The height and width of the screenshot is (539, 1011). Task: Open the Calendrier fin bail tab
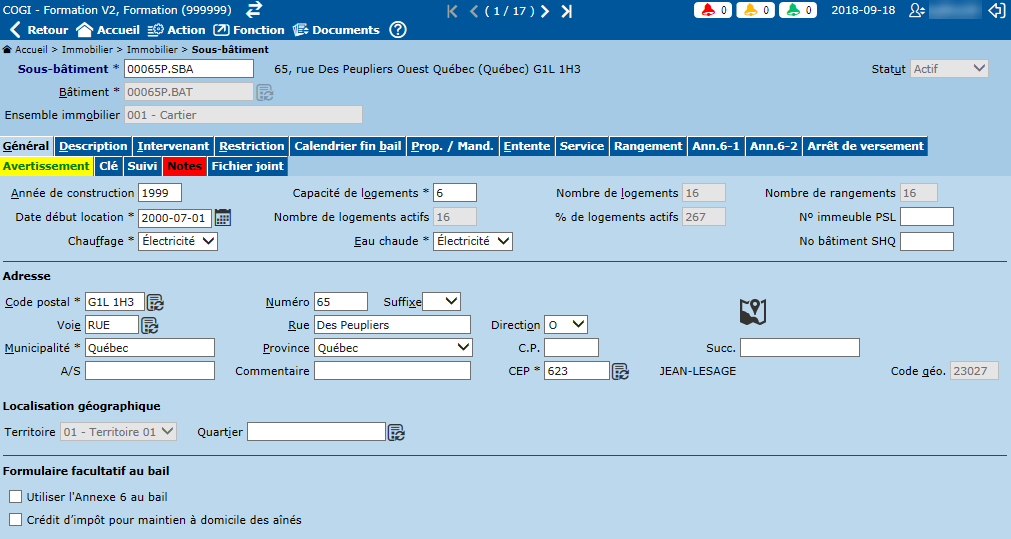(348, 146)
